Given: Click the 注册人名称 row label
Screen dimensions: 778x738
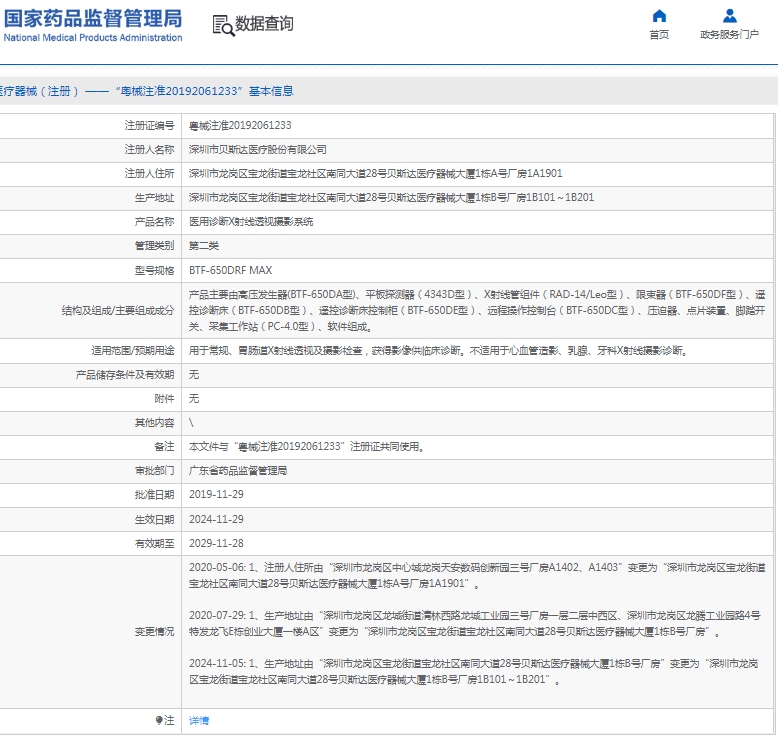Looking at the screenshot, I should coord(149,149).
